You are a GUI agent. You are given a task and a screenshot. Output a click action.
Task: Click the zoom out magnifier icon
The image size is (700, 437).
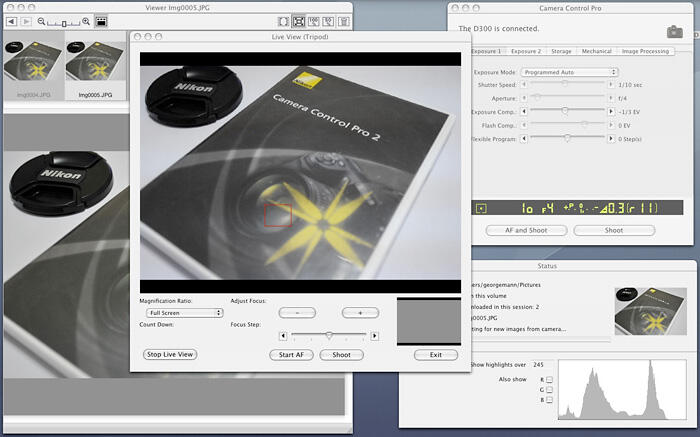41,21
